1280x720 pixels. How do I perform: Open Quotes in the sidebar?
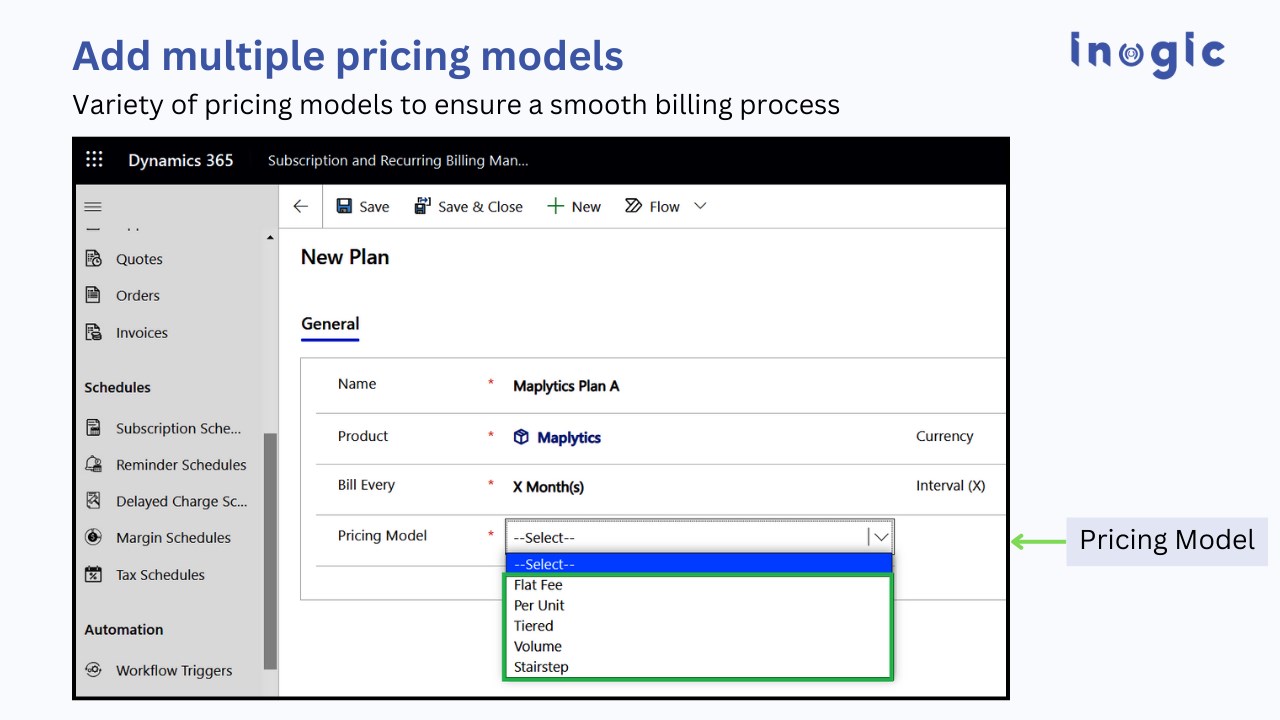tap(139, 259)
